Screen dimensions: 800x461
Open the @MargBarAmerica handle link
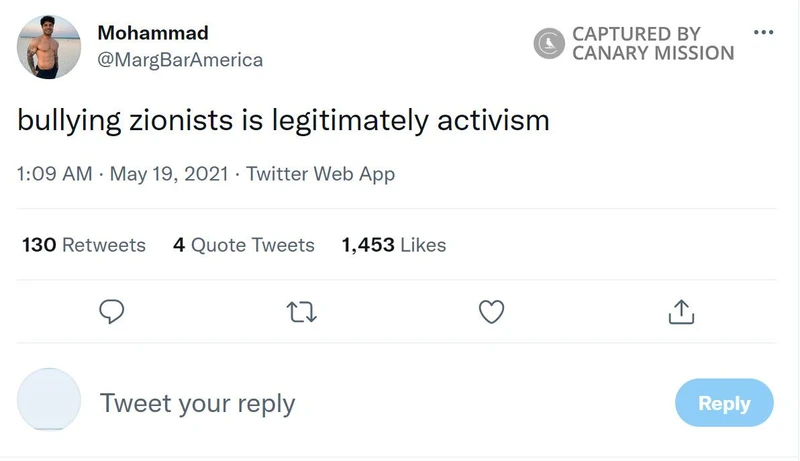pos(180,60)
